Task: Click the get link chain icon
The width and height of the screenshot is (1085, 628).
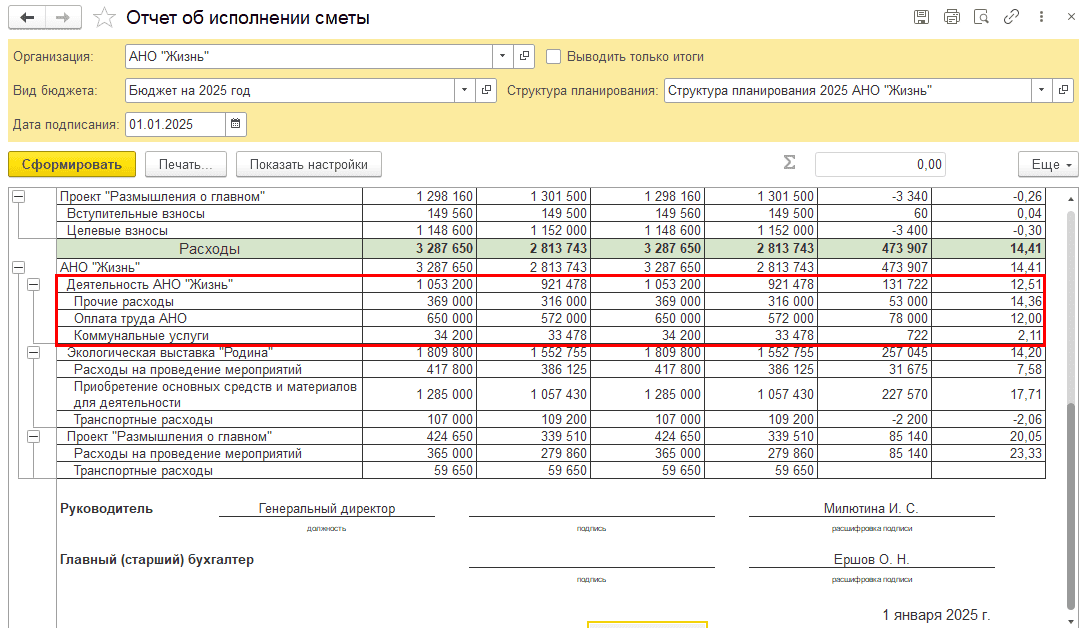Action: (1011, 17)
